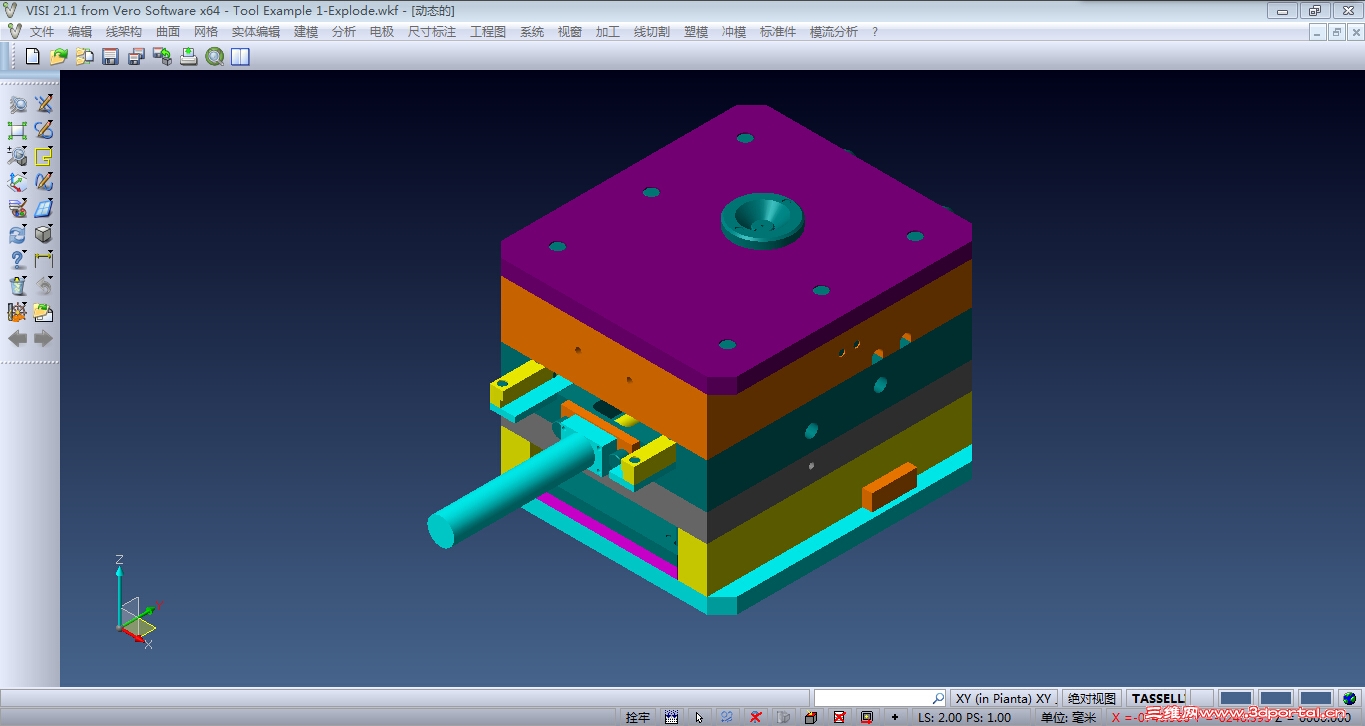Open the 尺寸标注 menu
The width and height of the screenshot is (1365, 726).
(x=432, y=32)
